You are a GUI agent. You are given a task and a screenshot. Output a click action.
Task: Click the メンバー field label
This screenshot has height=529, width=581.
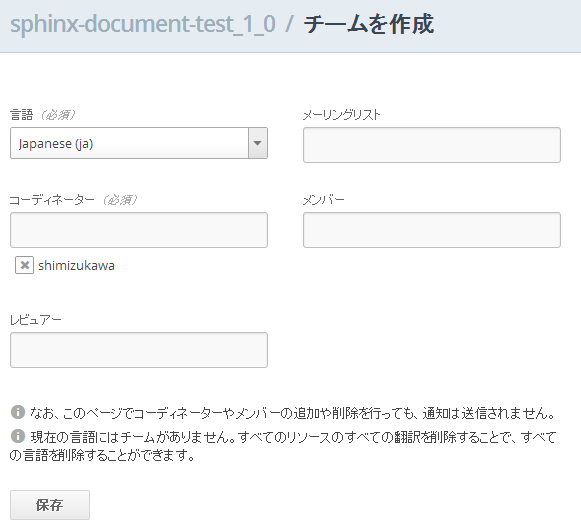click(x=324, y=200)
